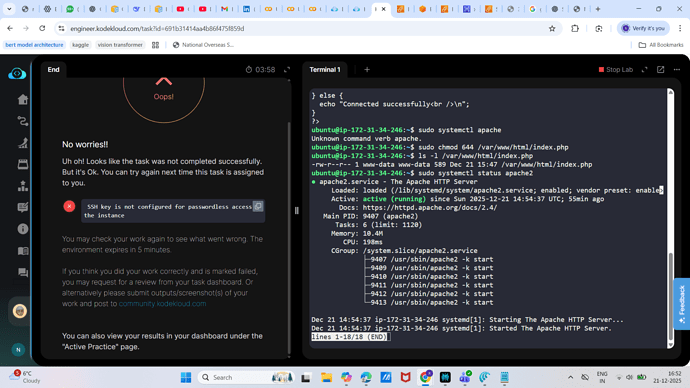
Task: Stop the lab
Action: pos(616,70)
